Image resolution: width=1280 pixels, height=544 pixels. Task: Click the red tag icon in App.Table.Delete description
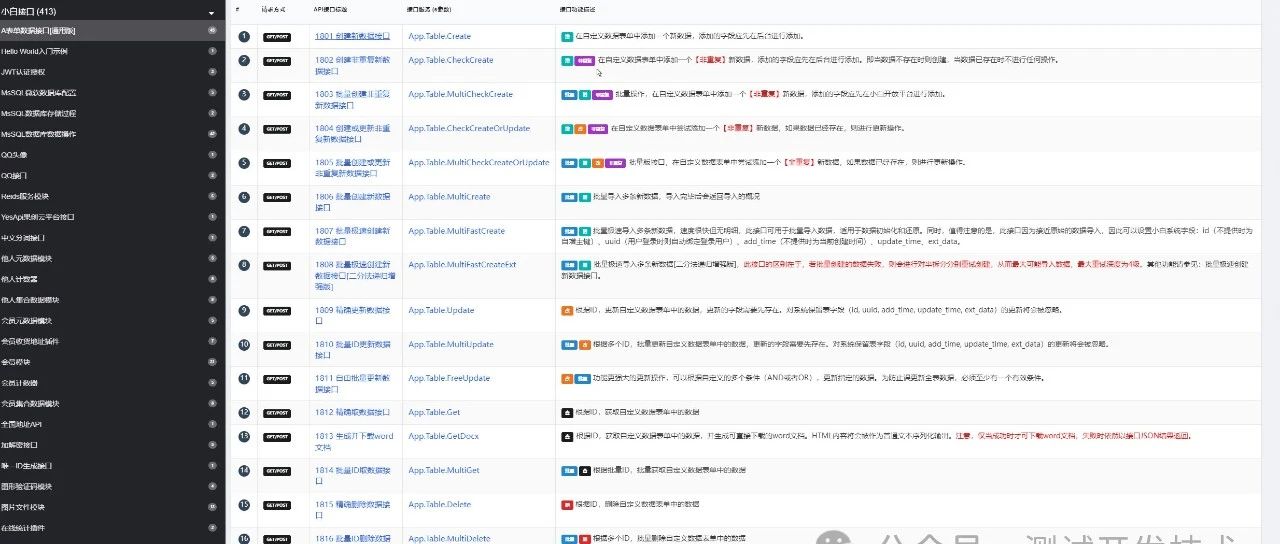(567, 504)
